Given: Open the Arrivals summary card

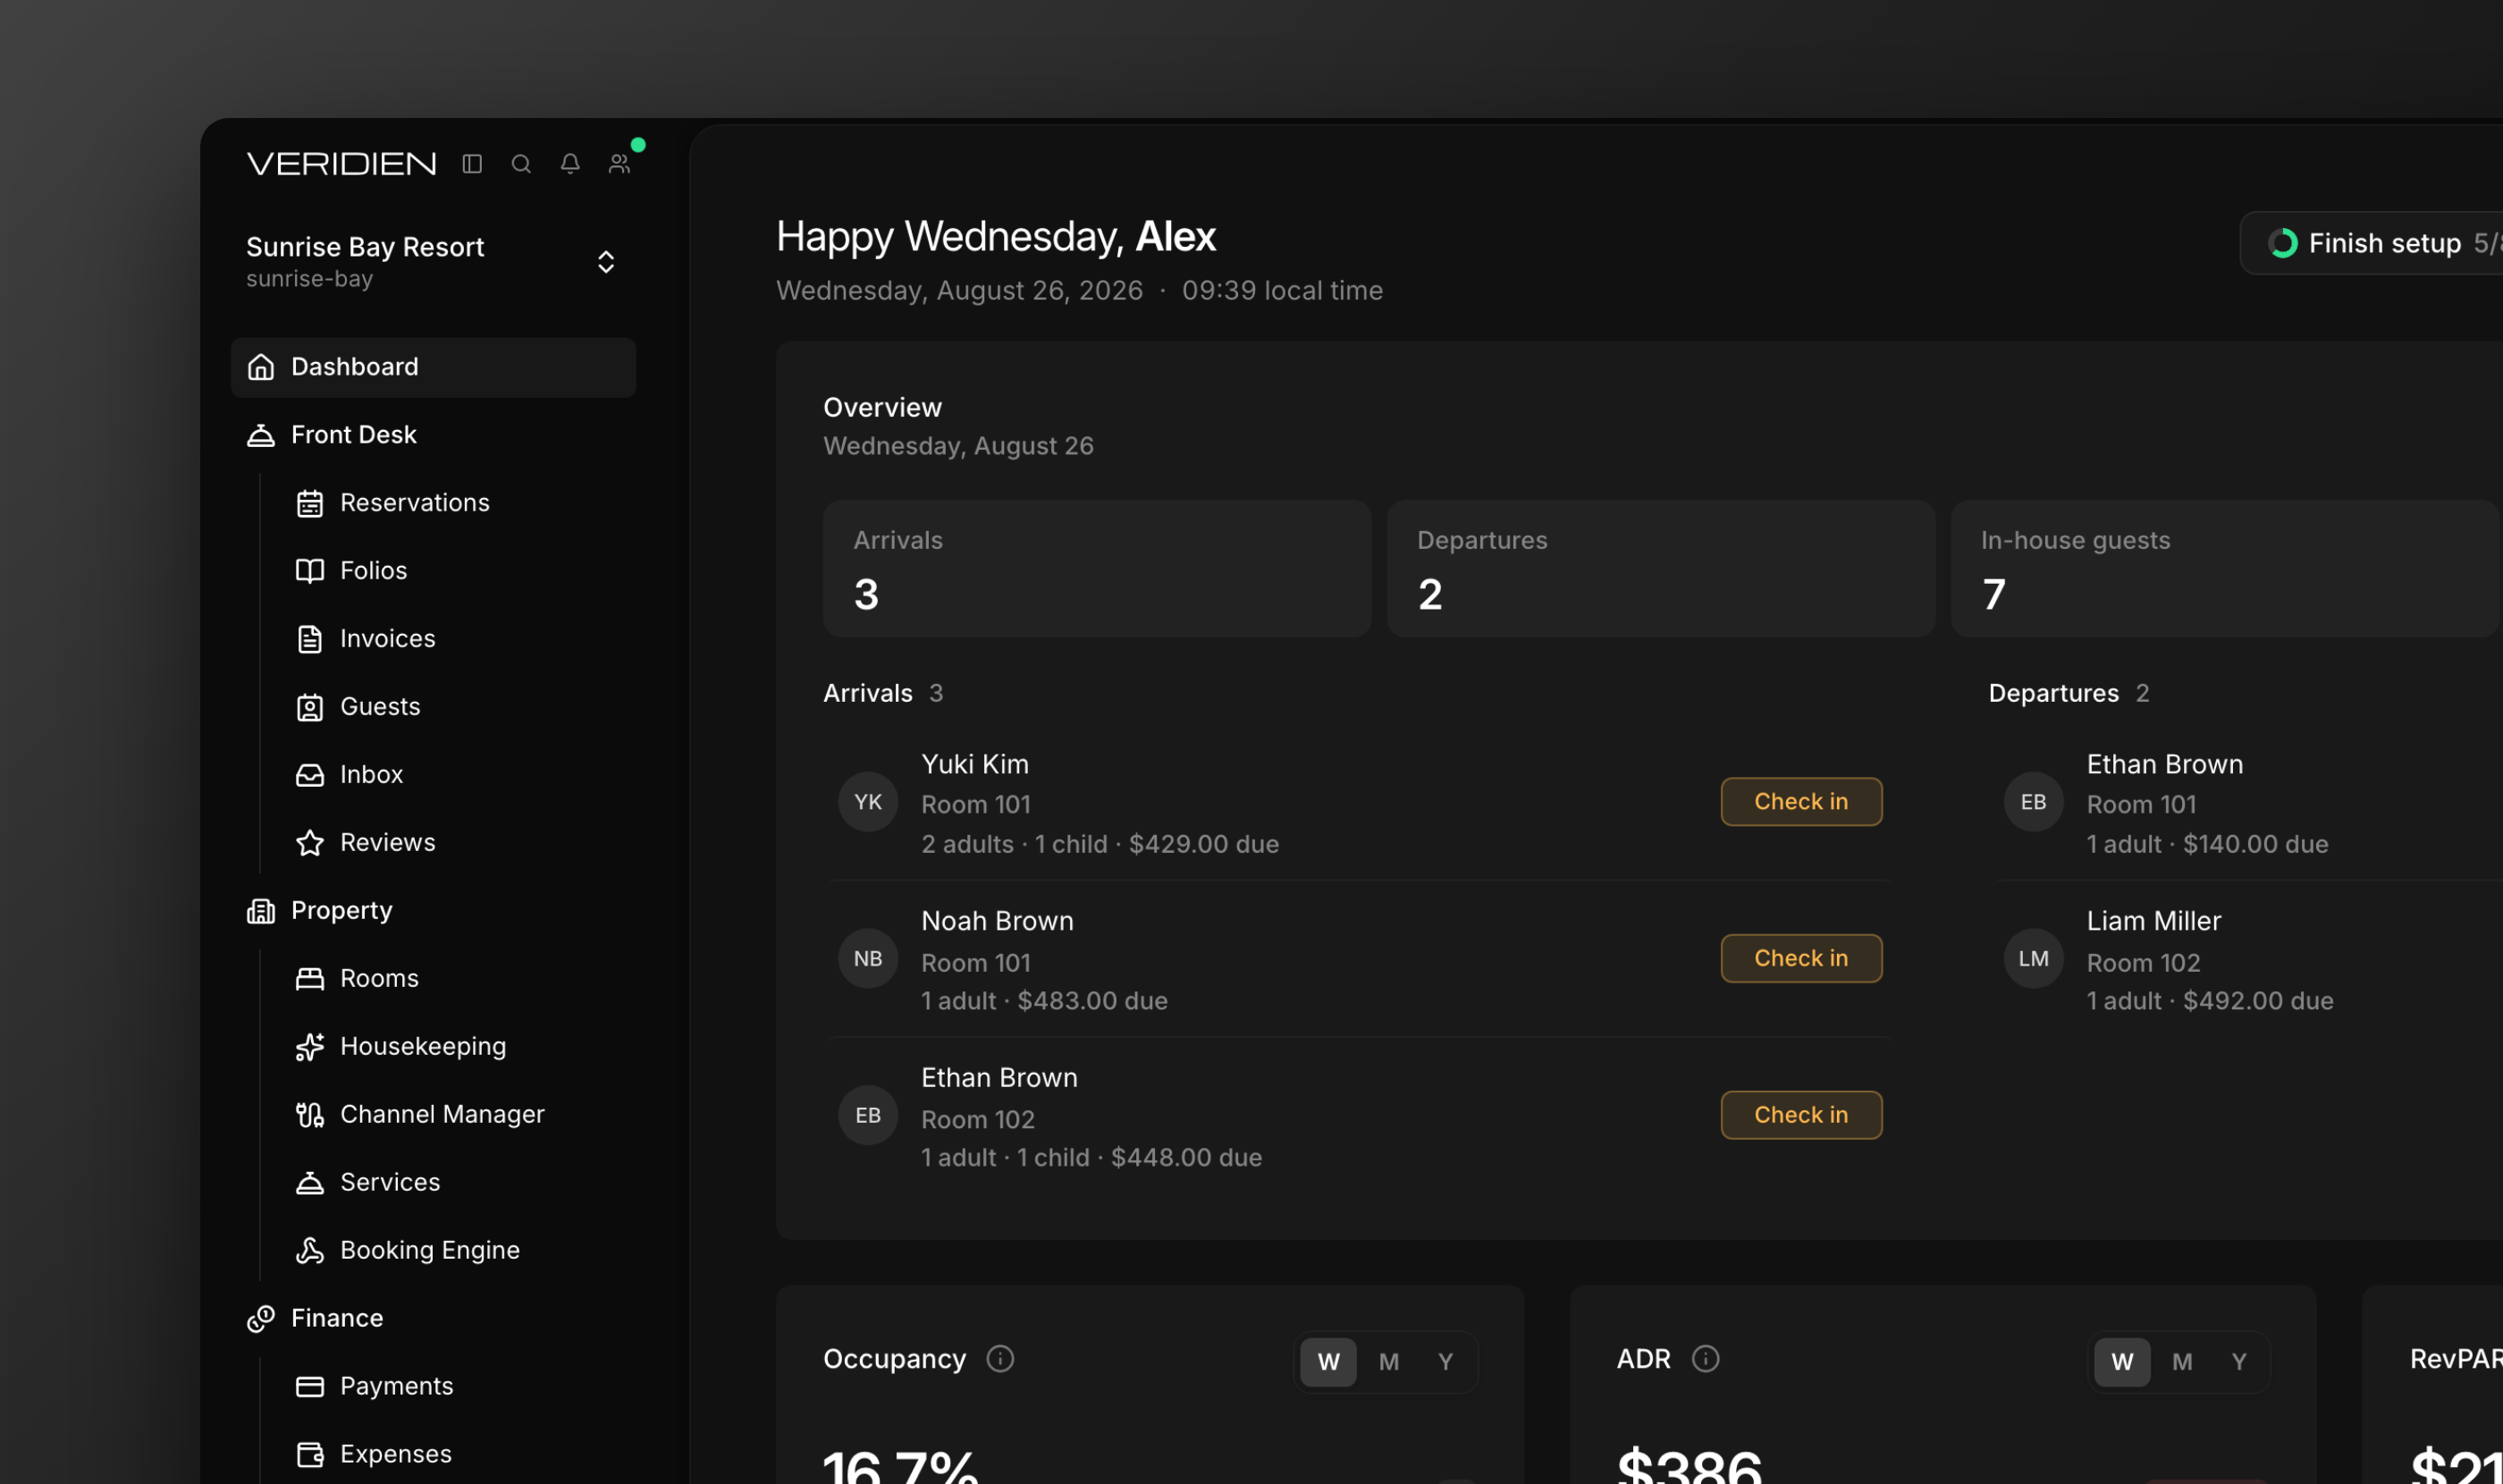Looking at the screenshot, I should pos(1097,569).
